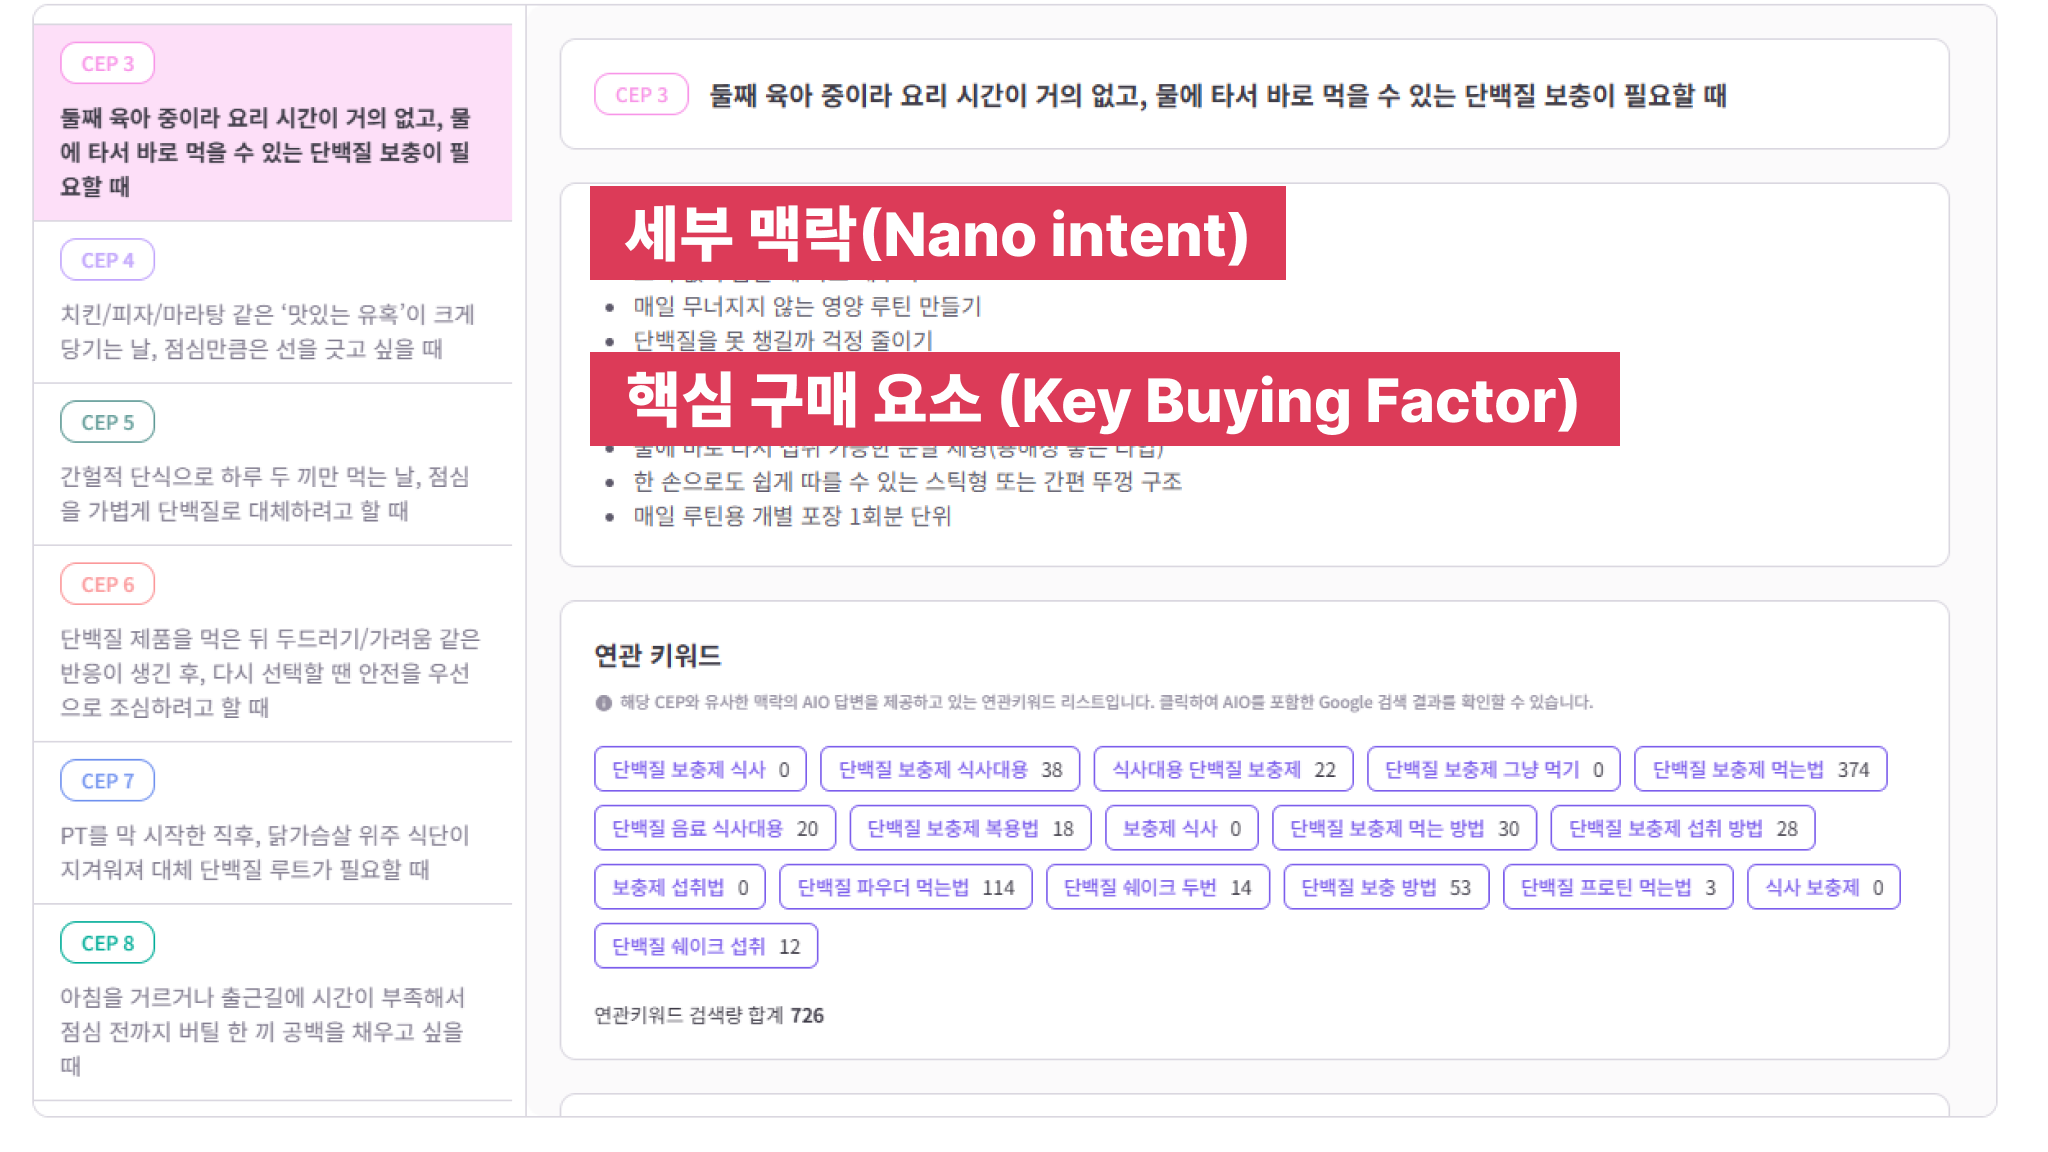The height and width of the screenshot is (1152, 2048).
Task: Select the CEP 4 sidebar item
Action: [272, 302]
